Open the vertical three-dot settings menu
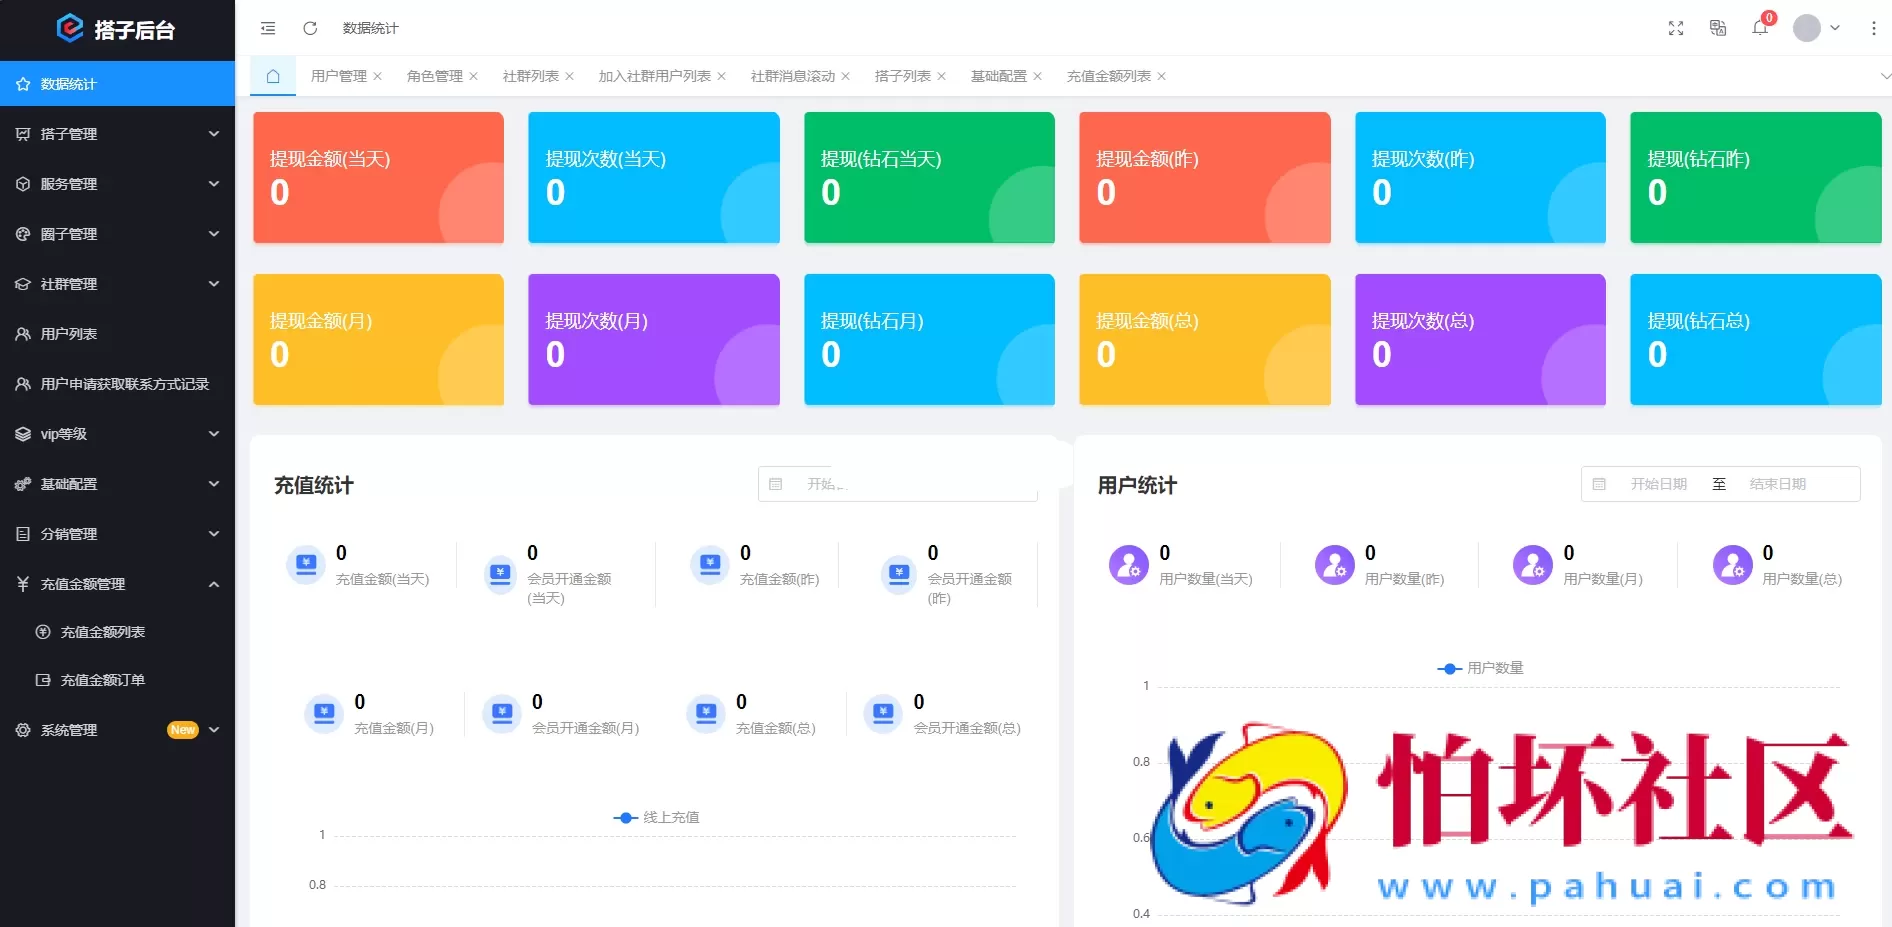1892x927 pixels. (1873, 28)
